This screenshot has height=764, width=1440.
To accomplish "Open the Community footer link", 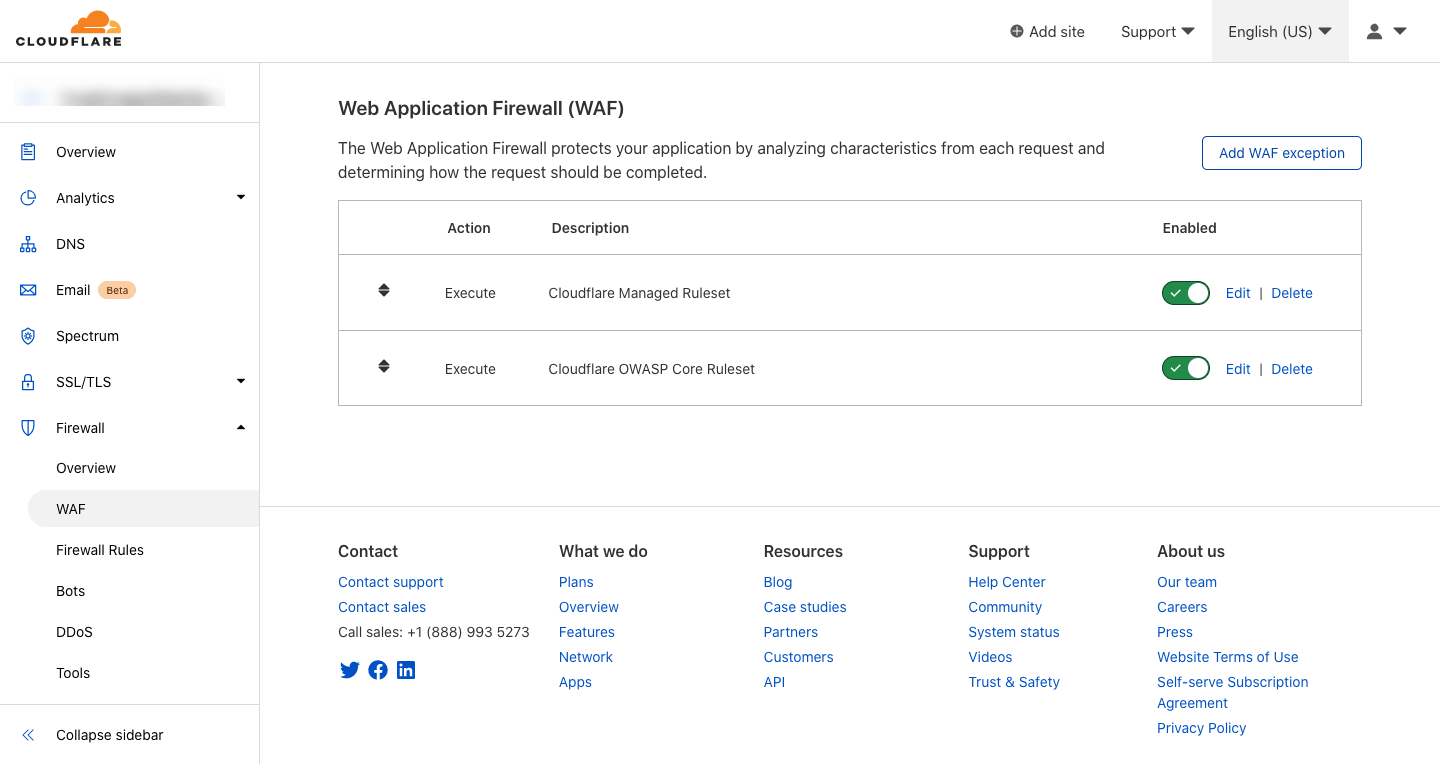I will coord(1005,607).
